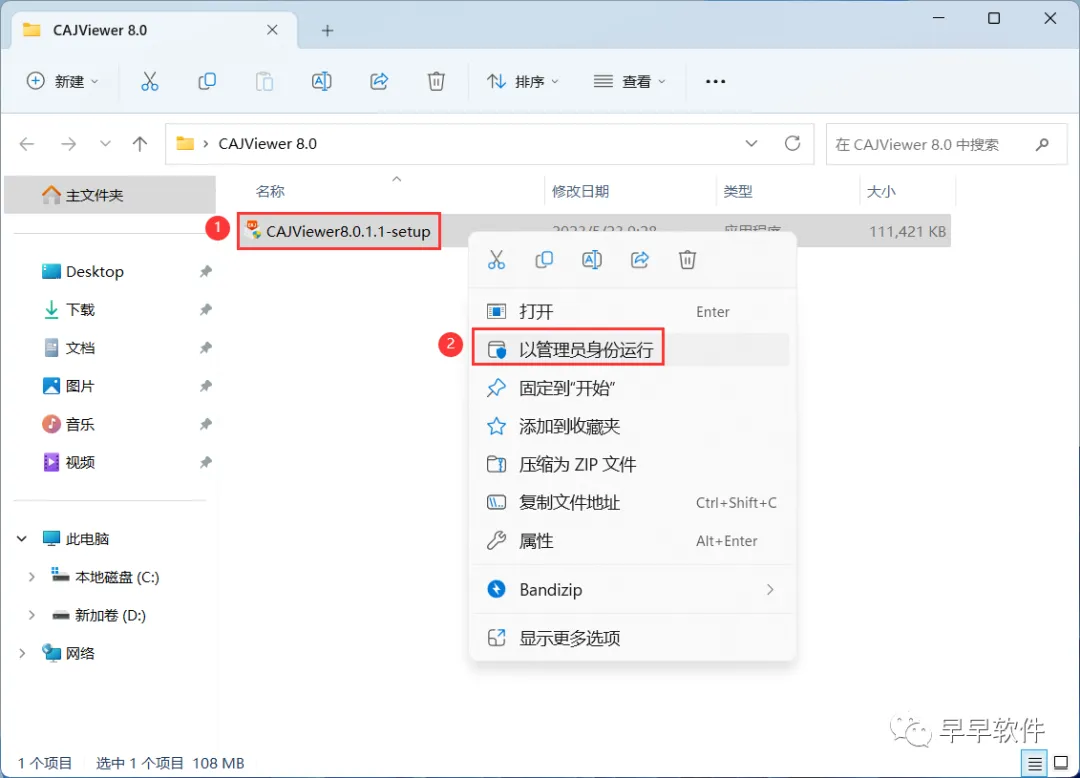This screenshot has height=778, width=1080.
Task: Open the Bandizip submenu
Action: (x=632, y=589)
